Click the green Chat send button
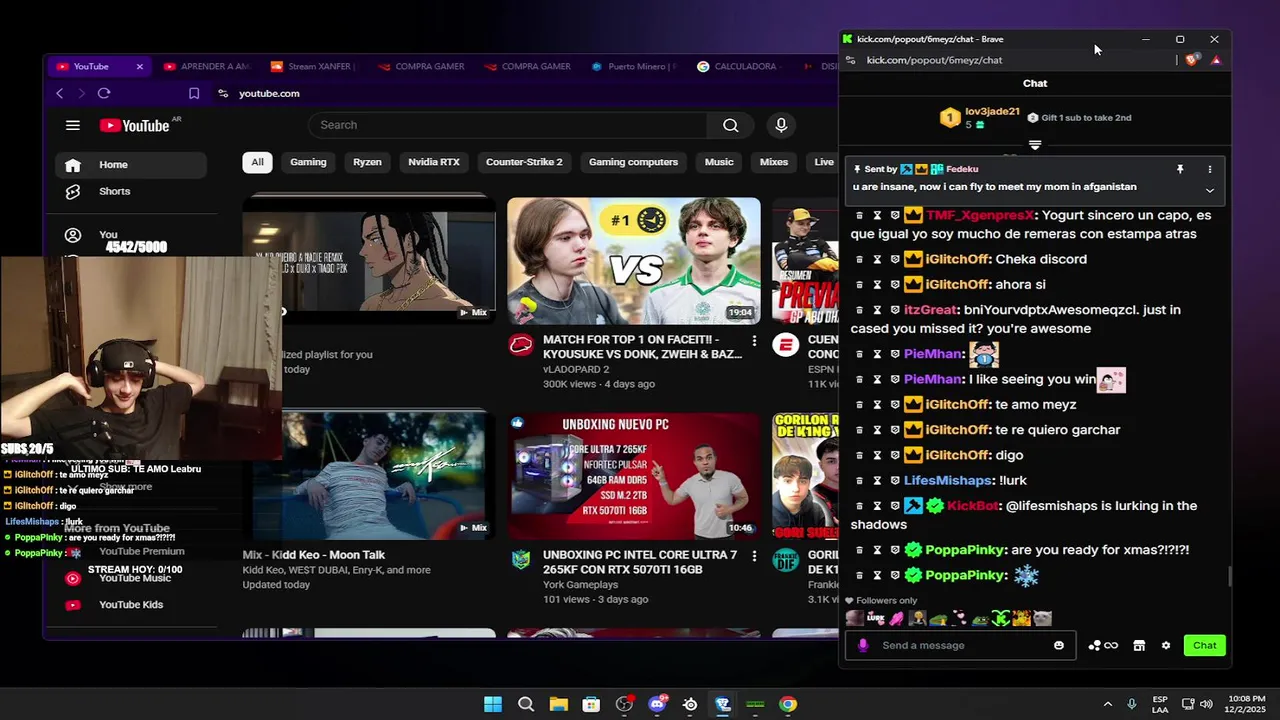The height and width of the screenshot is (720, 1280). pyautogui.click(x=1204, y=645)
